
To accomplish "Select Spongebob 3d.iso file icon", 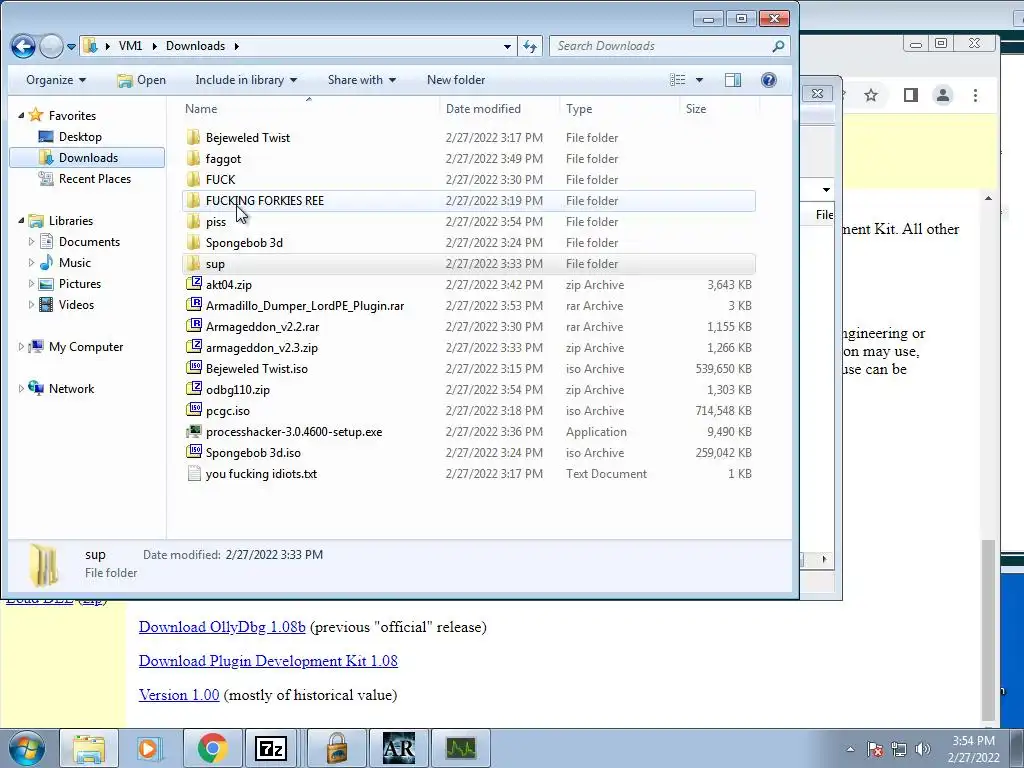I will pyautogui.click(x=193, y=452).
